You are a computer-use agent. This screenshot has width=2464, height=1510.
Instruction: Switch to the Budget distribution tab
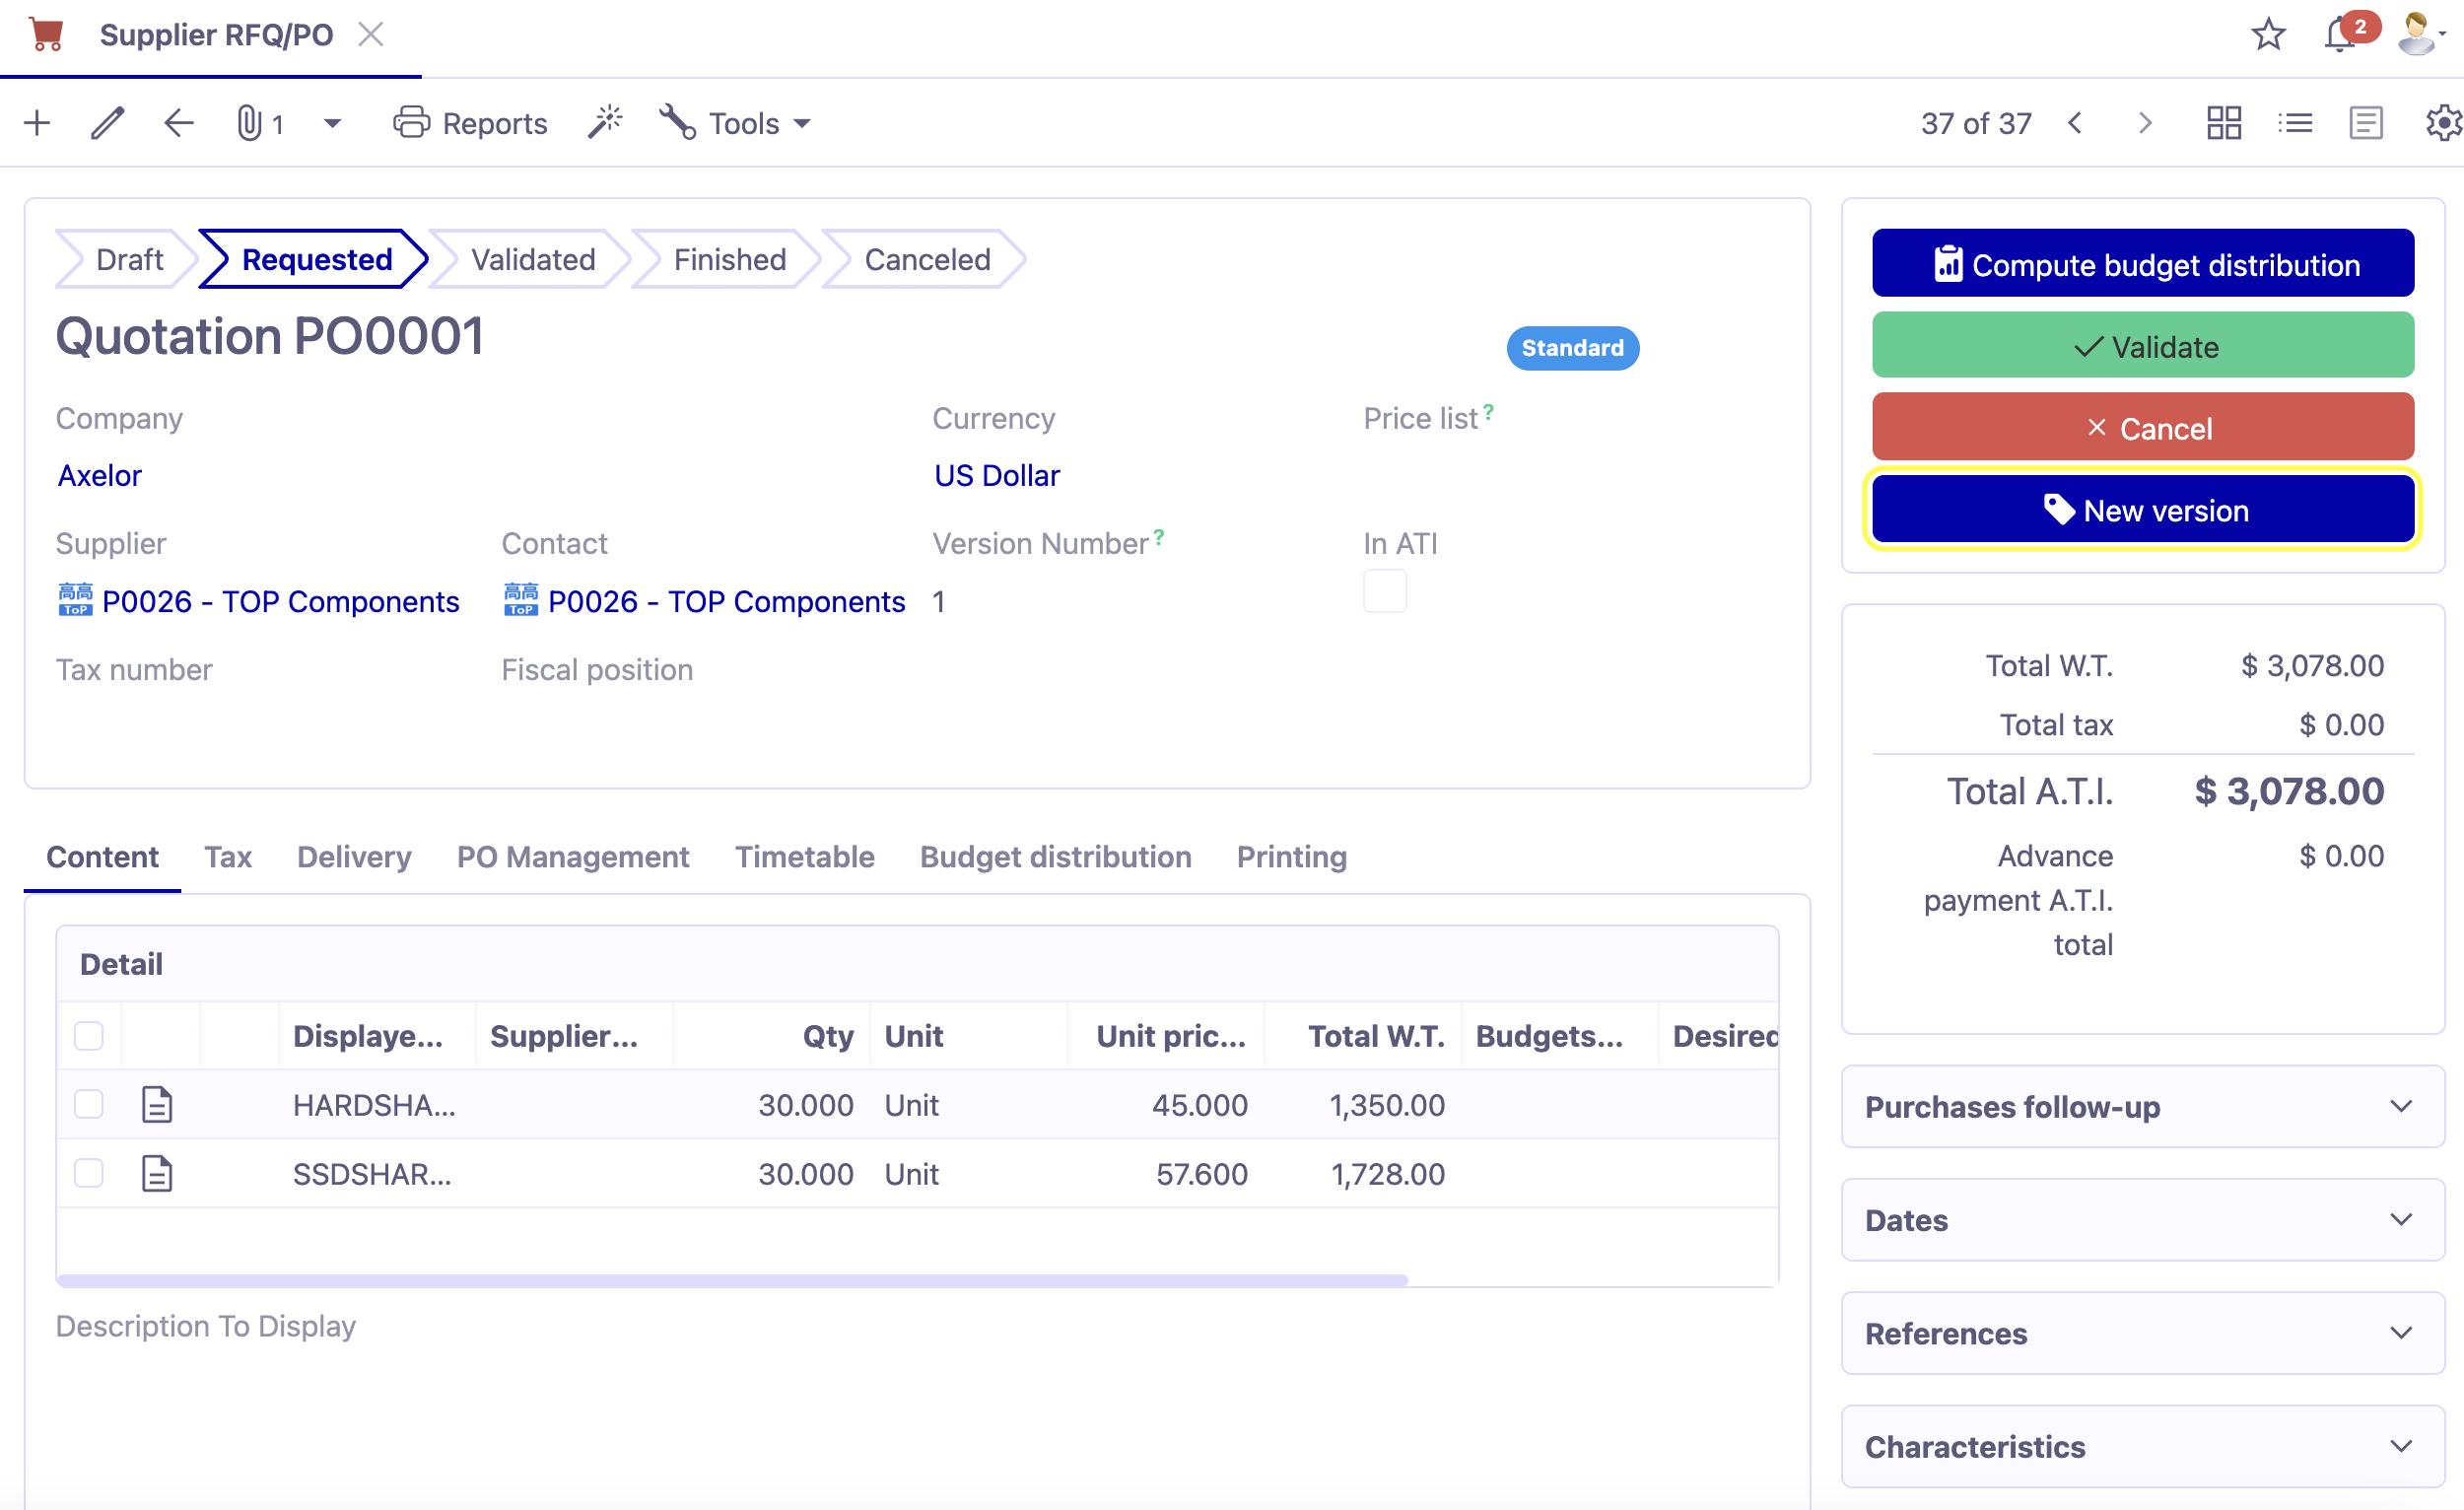1055,857
